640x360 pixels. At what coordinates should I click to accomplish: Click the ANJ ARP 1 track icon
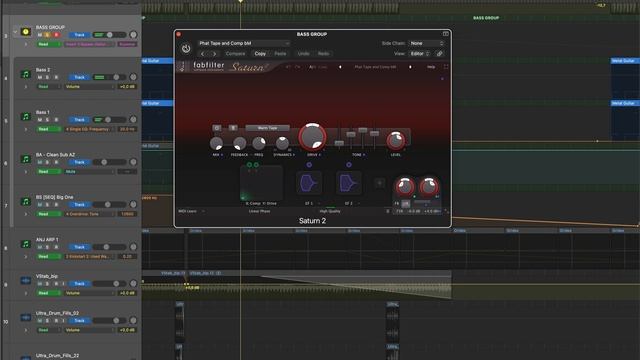pos(26,244)
